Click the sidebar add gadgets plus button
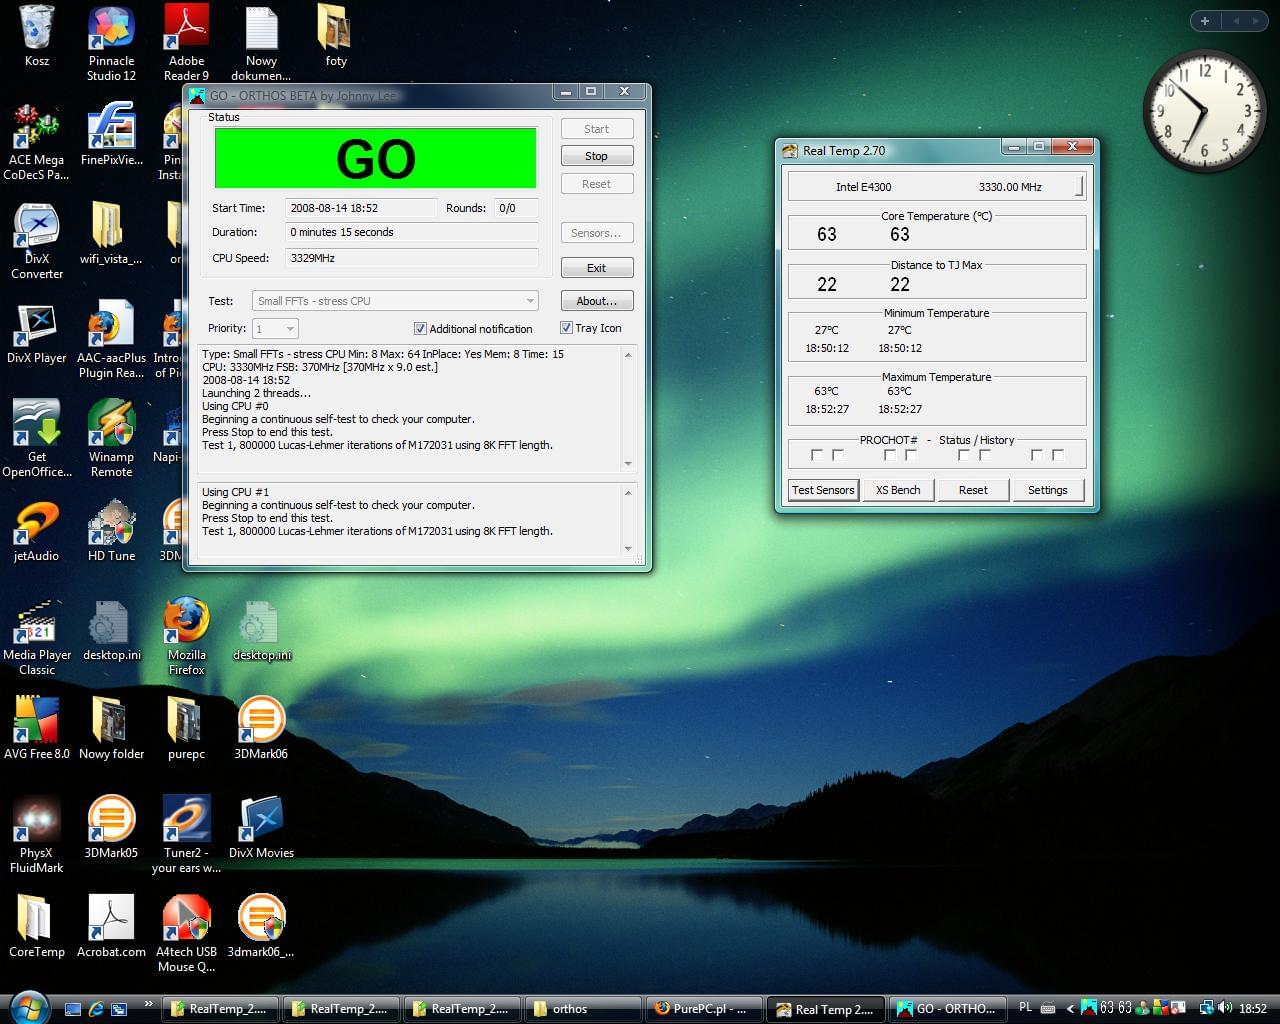1280x1024 pixels. [1205, 20]
